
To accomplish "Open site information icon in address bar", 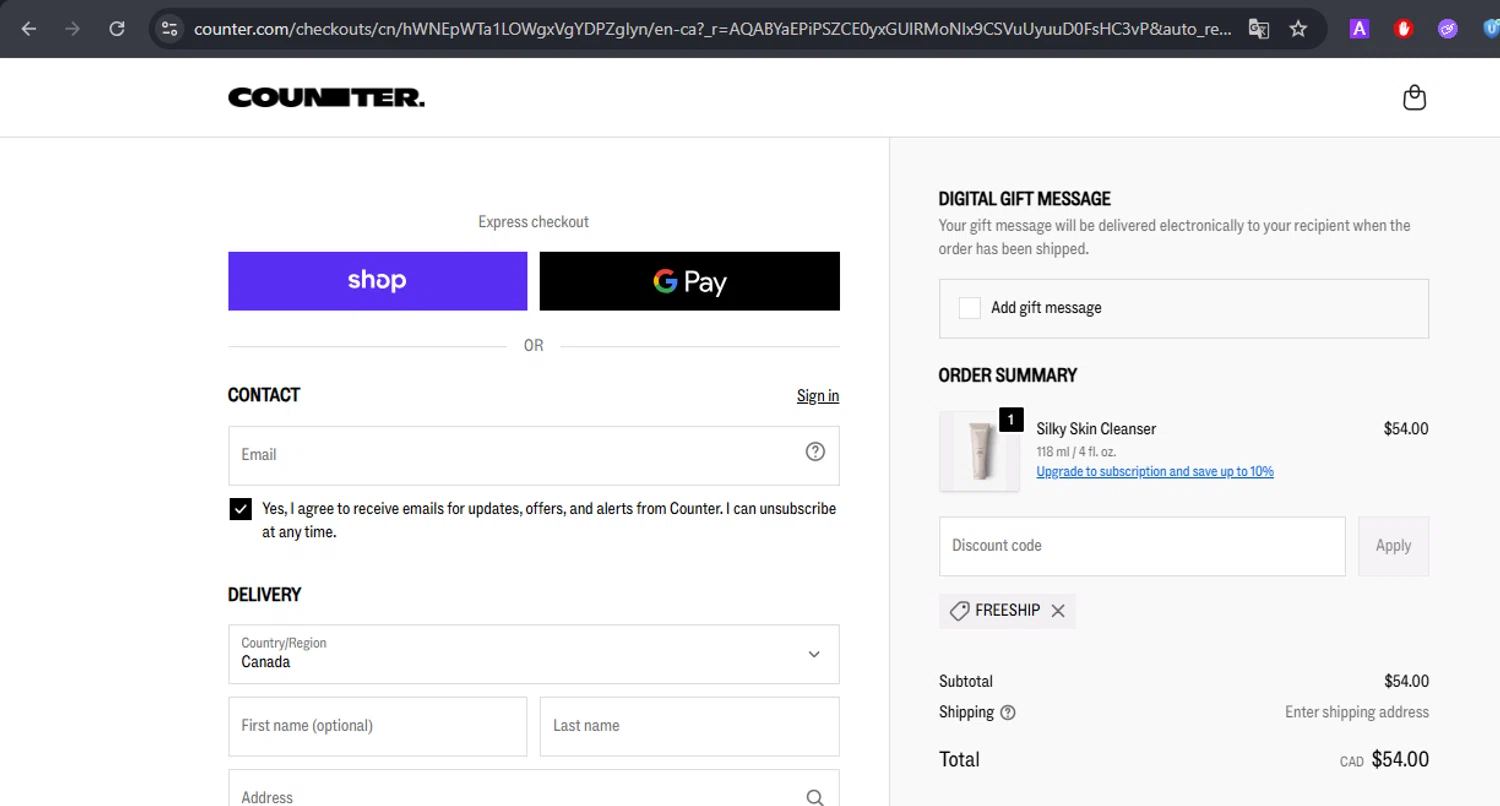I will pyautogui.click(x=170, y=29).
